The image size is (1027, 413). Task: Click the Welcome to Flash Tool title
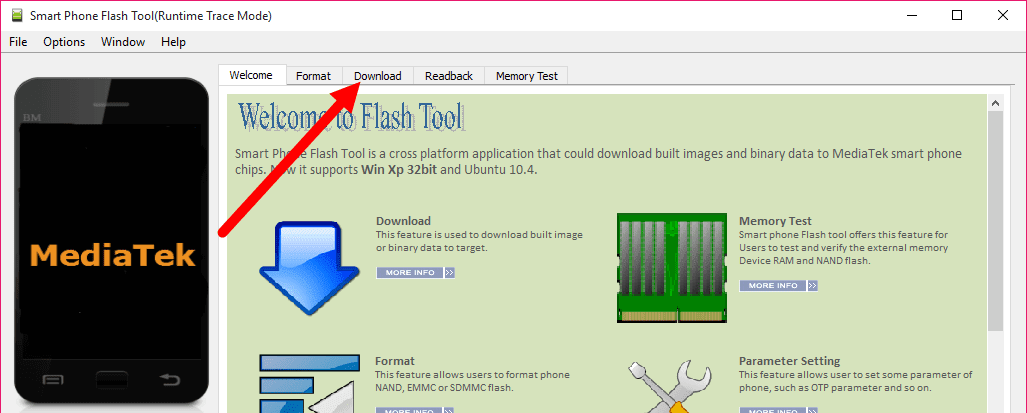click(352, 118)
